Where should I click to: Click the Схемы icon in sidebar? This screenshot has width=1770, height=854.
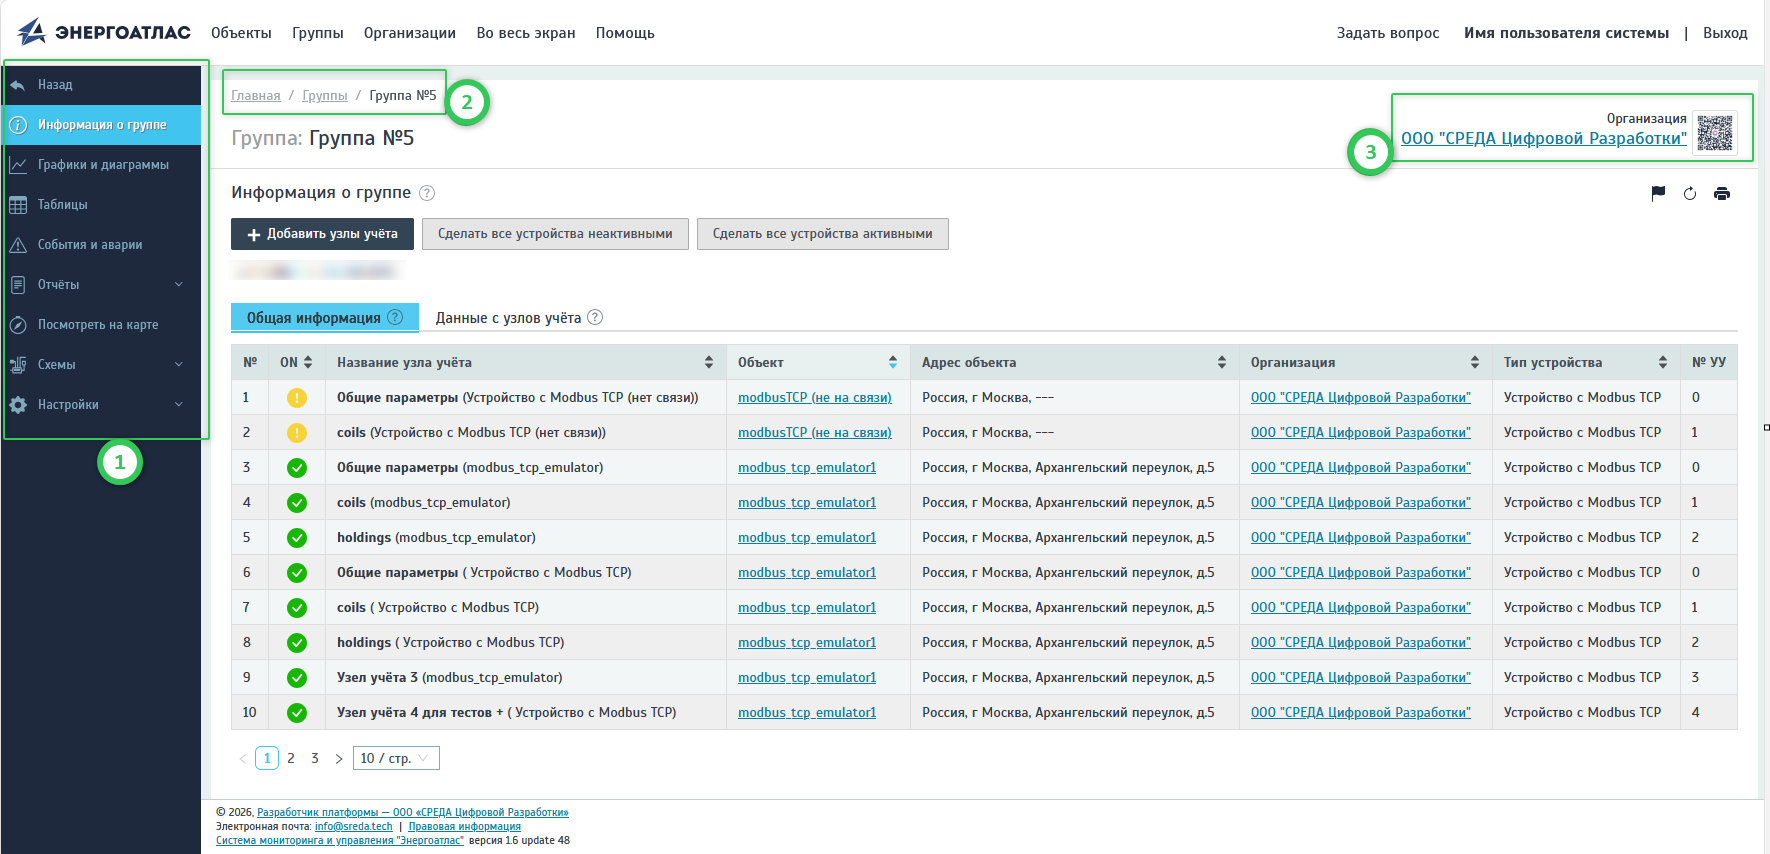click(18, 365)
